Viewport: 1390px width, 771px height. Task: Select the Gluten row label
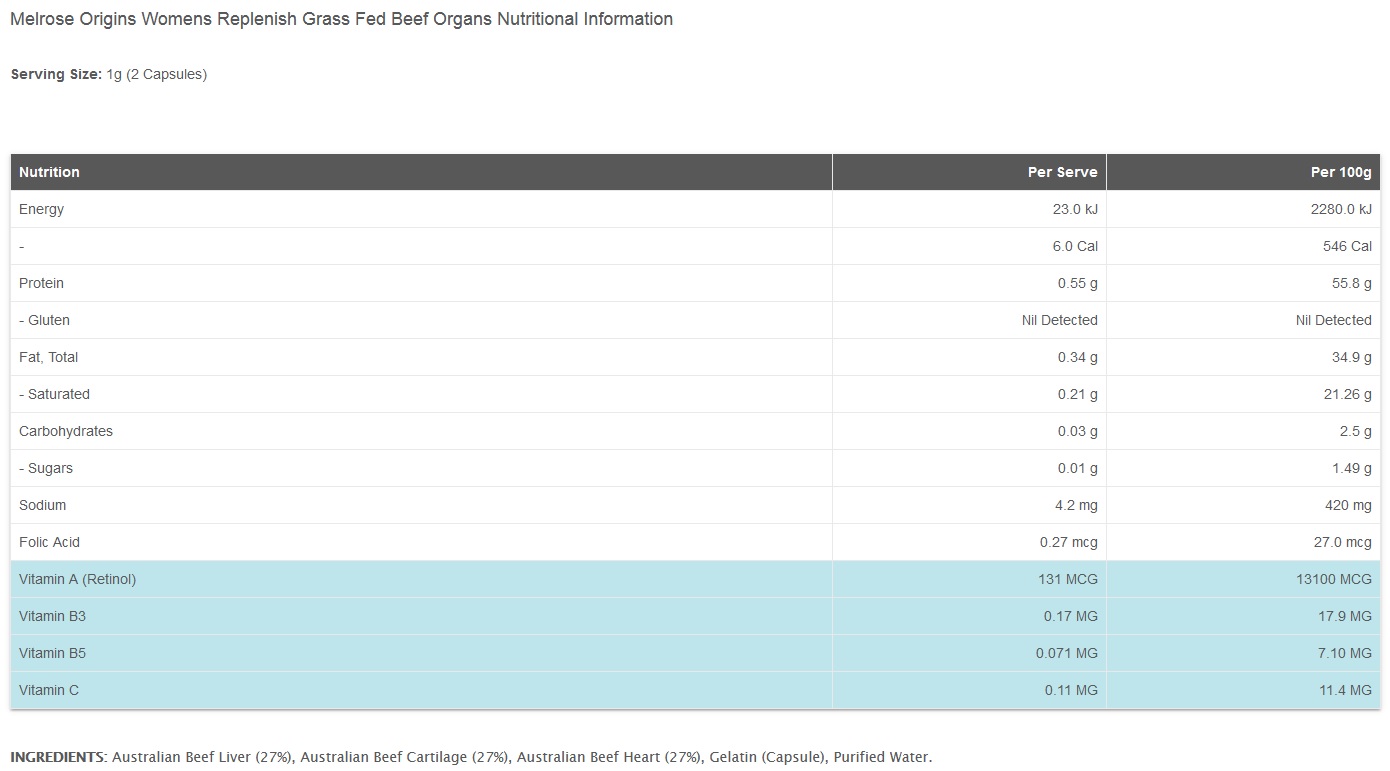pos(44,320)
